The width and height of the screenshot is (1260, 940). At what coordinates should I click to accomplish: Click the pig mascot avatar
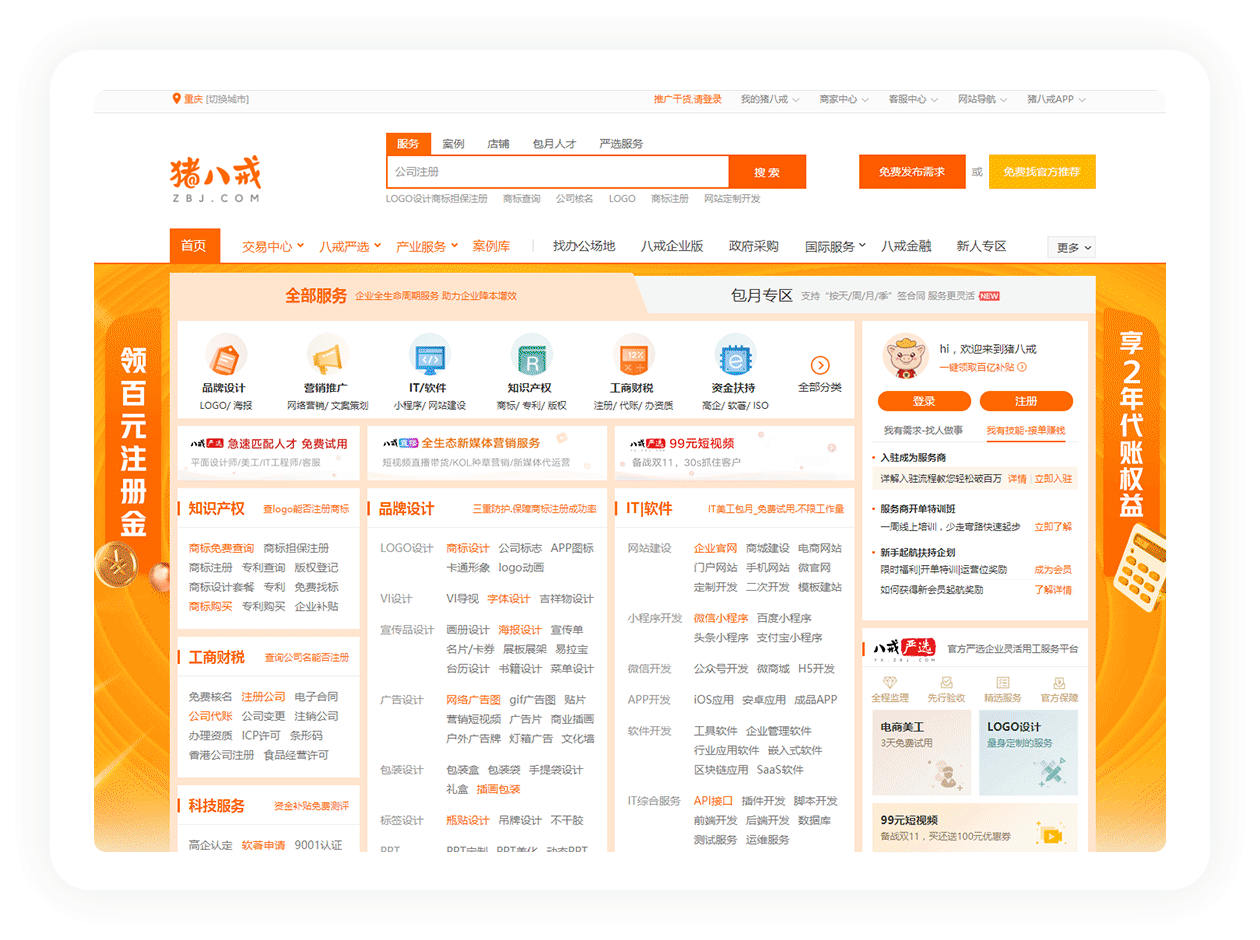(x=905, y=356)
